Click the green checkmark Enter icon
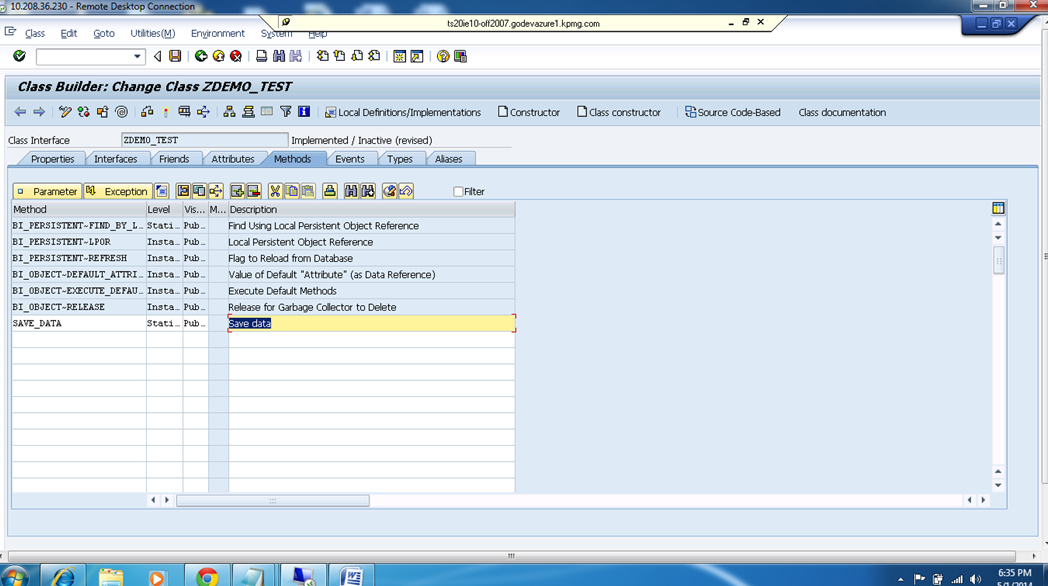 (19, 56)
